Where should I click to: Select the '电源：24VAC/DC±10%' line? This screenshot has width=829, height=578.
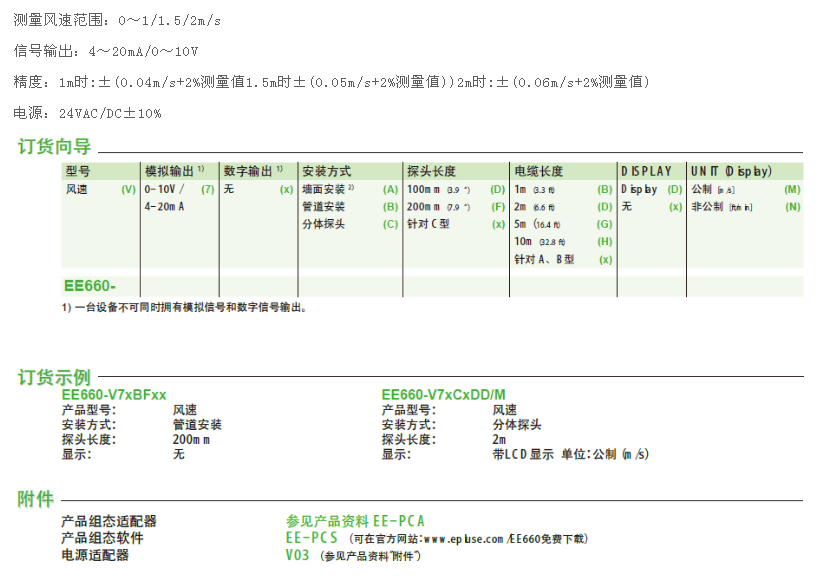[x=87, y=113]
